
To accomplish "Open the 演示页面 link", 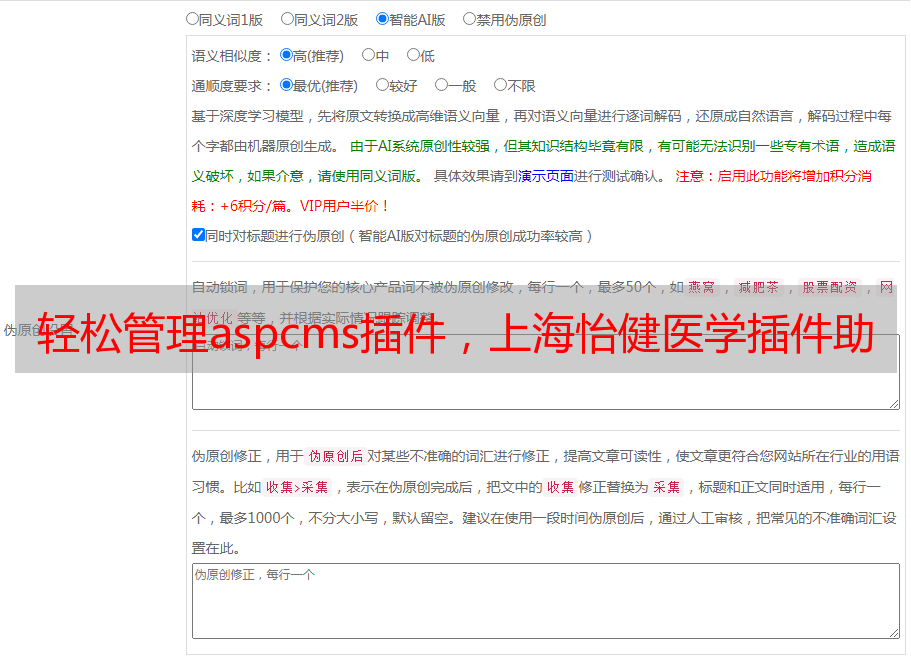I will click(546, 176).
